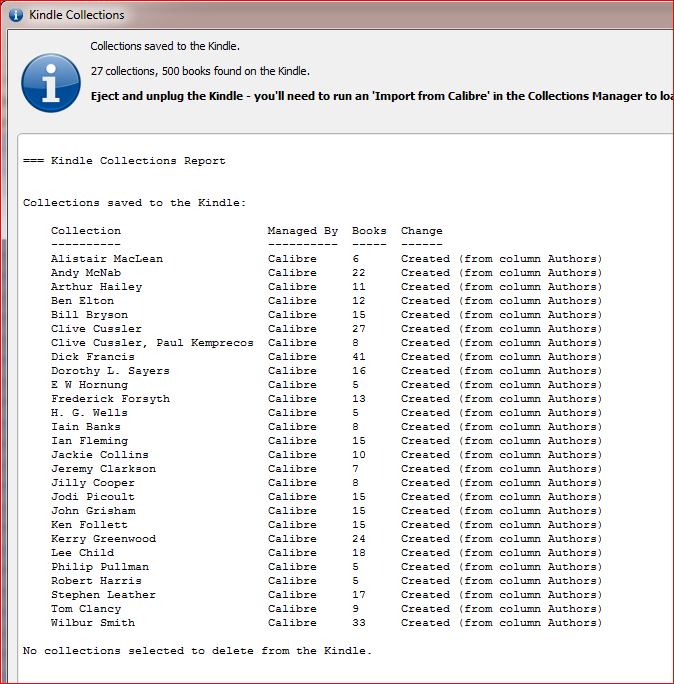The height and width of the screenshot is (684, 674).
Task: Click the 'Arthur Hailey' collection entry
Action: (x=96, y=287)
